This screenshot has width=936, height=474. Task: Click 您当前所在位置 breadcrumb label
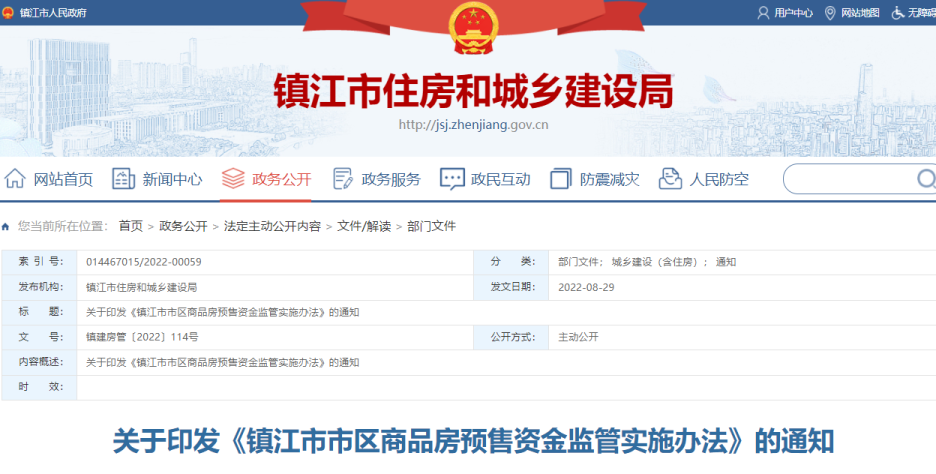(x=63, y=226)
